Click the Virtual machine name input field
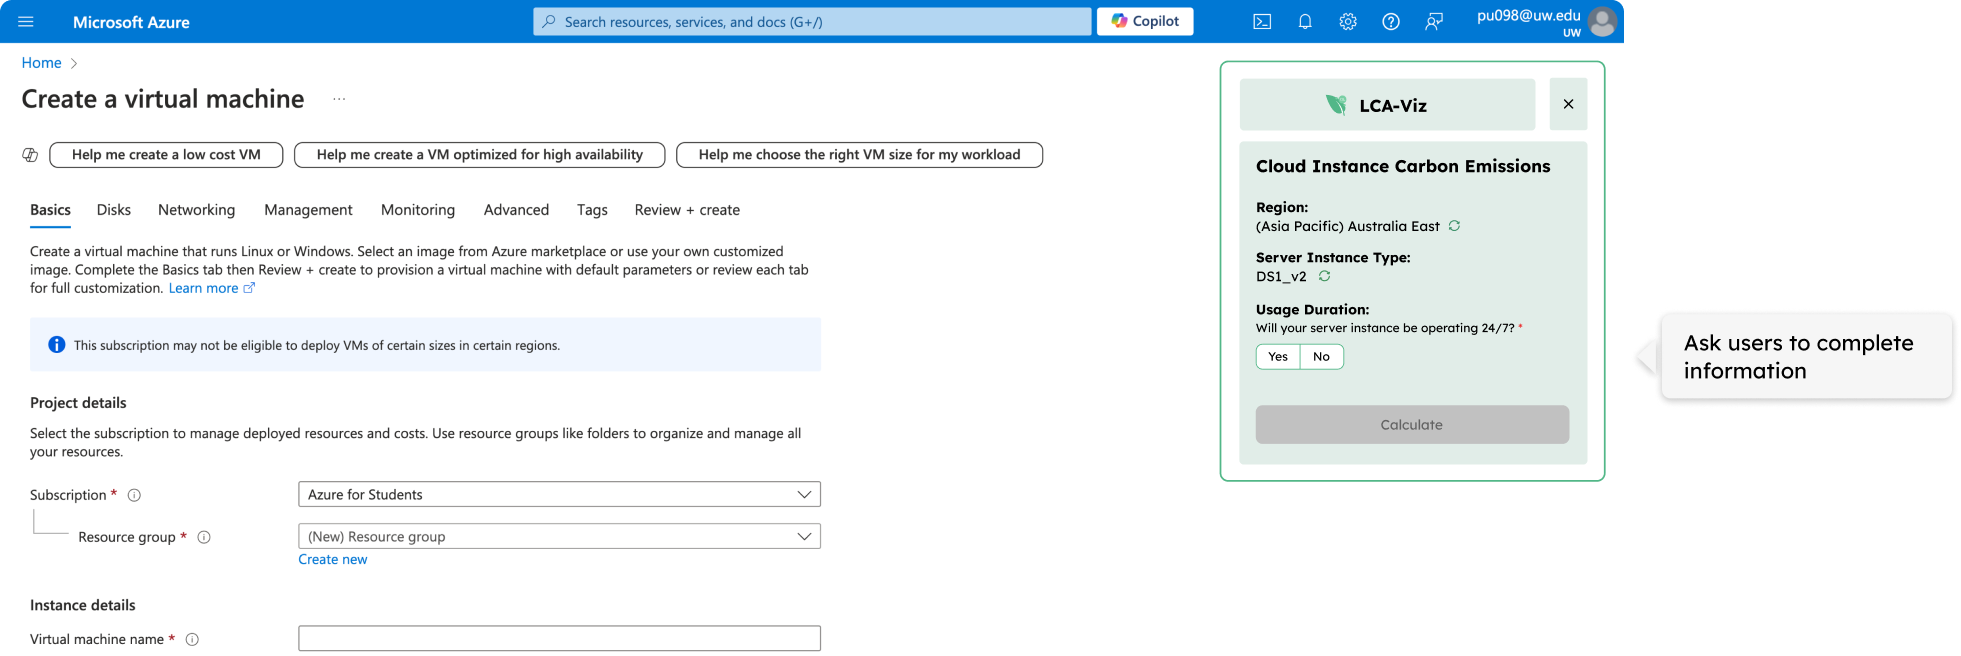This screenshot has width=1961, height=656. point(559,638)
